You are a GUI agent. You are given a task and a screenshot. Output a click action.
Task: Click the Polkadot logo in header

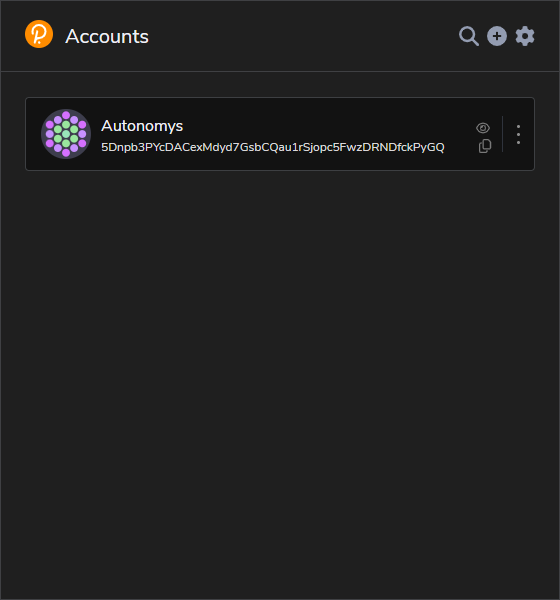tap(39, 34)
